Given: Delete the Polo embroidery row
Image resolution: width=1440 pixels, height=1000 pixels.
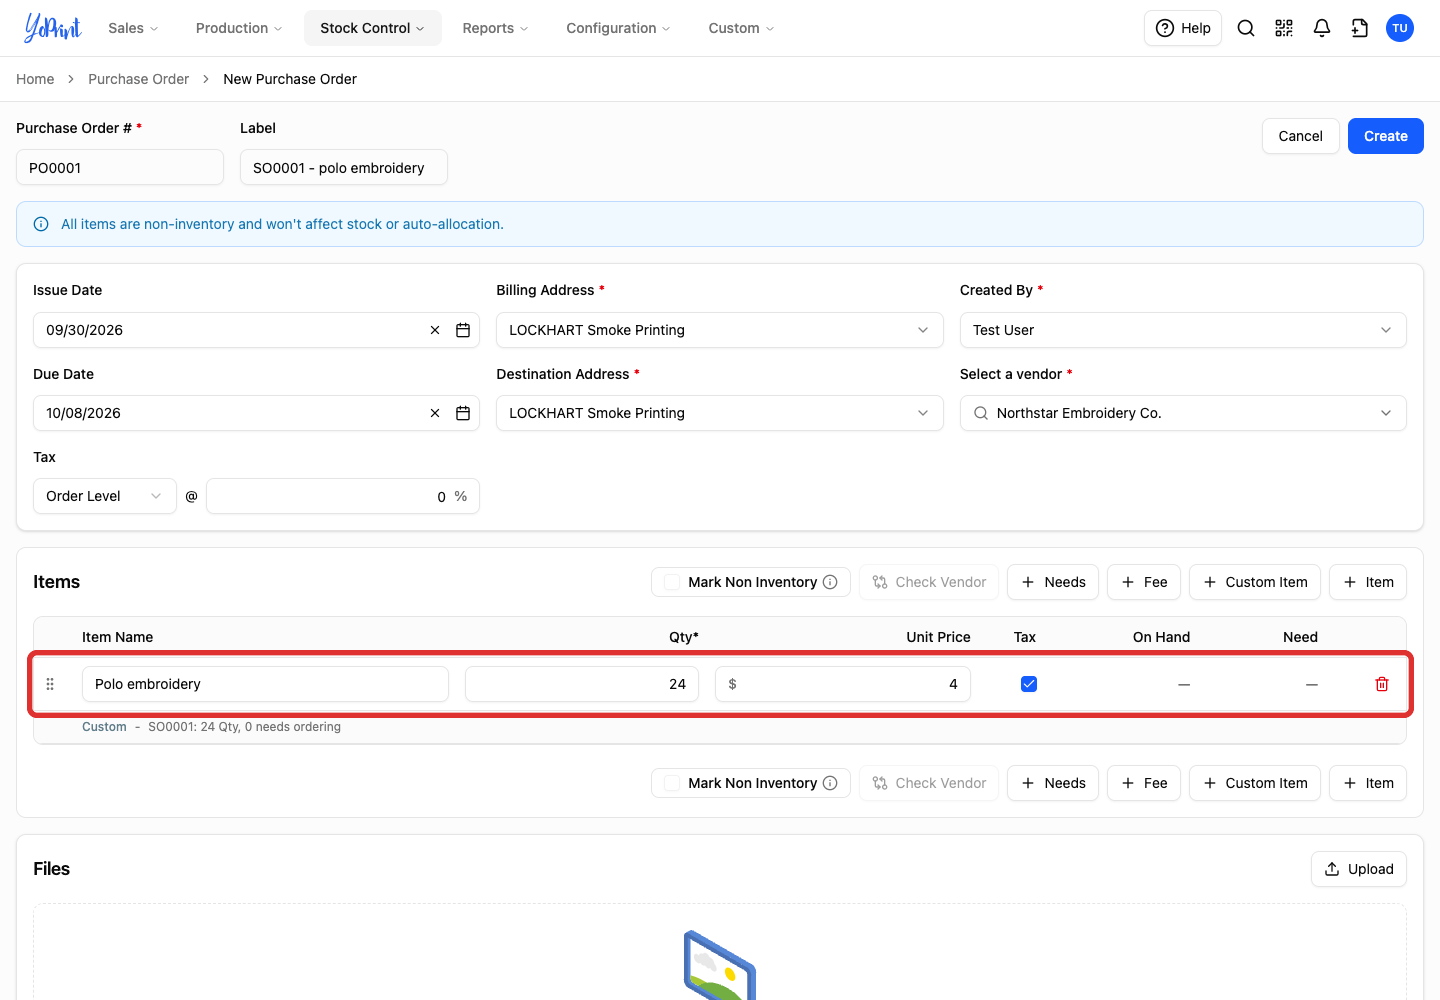Looking at the screenshot, I should pyautogui.click(x=1382, y=684).
